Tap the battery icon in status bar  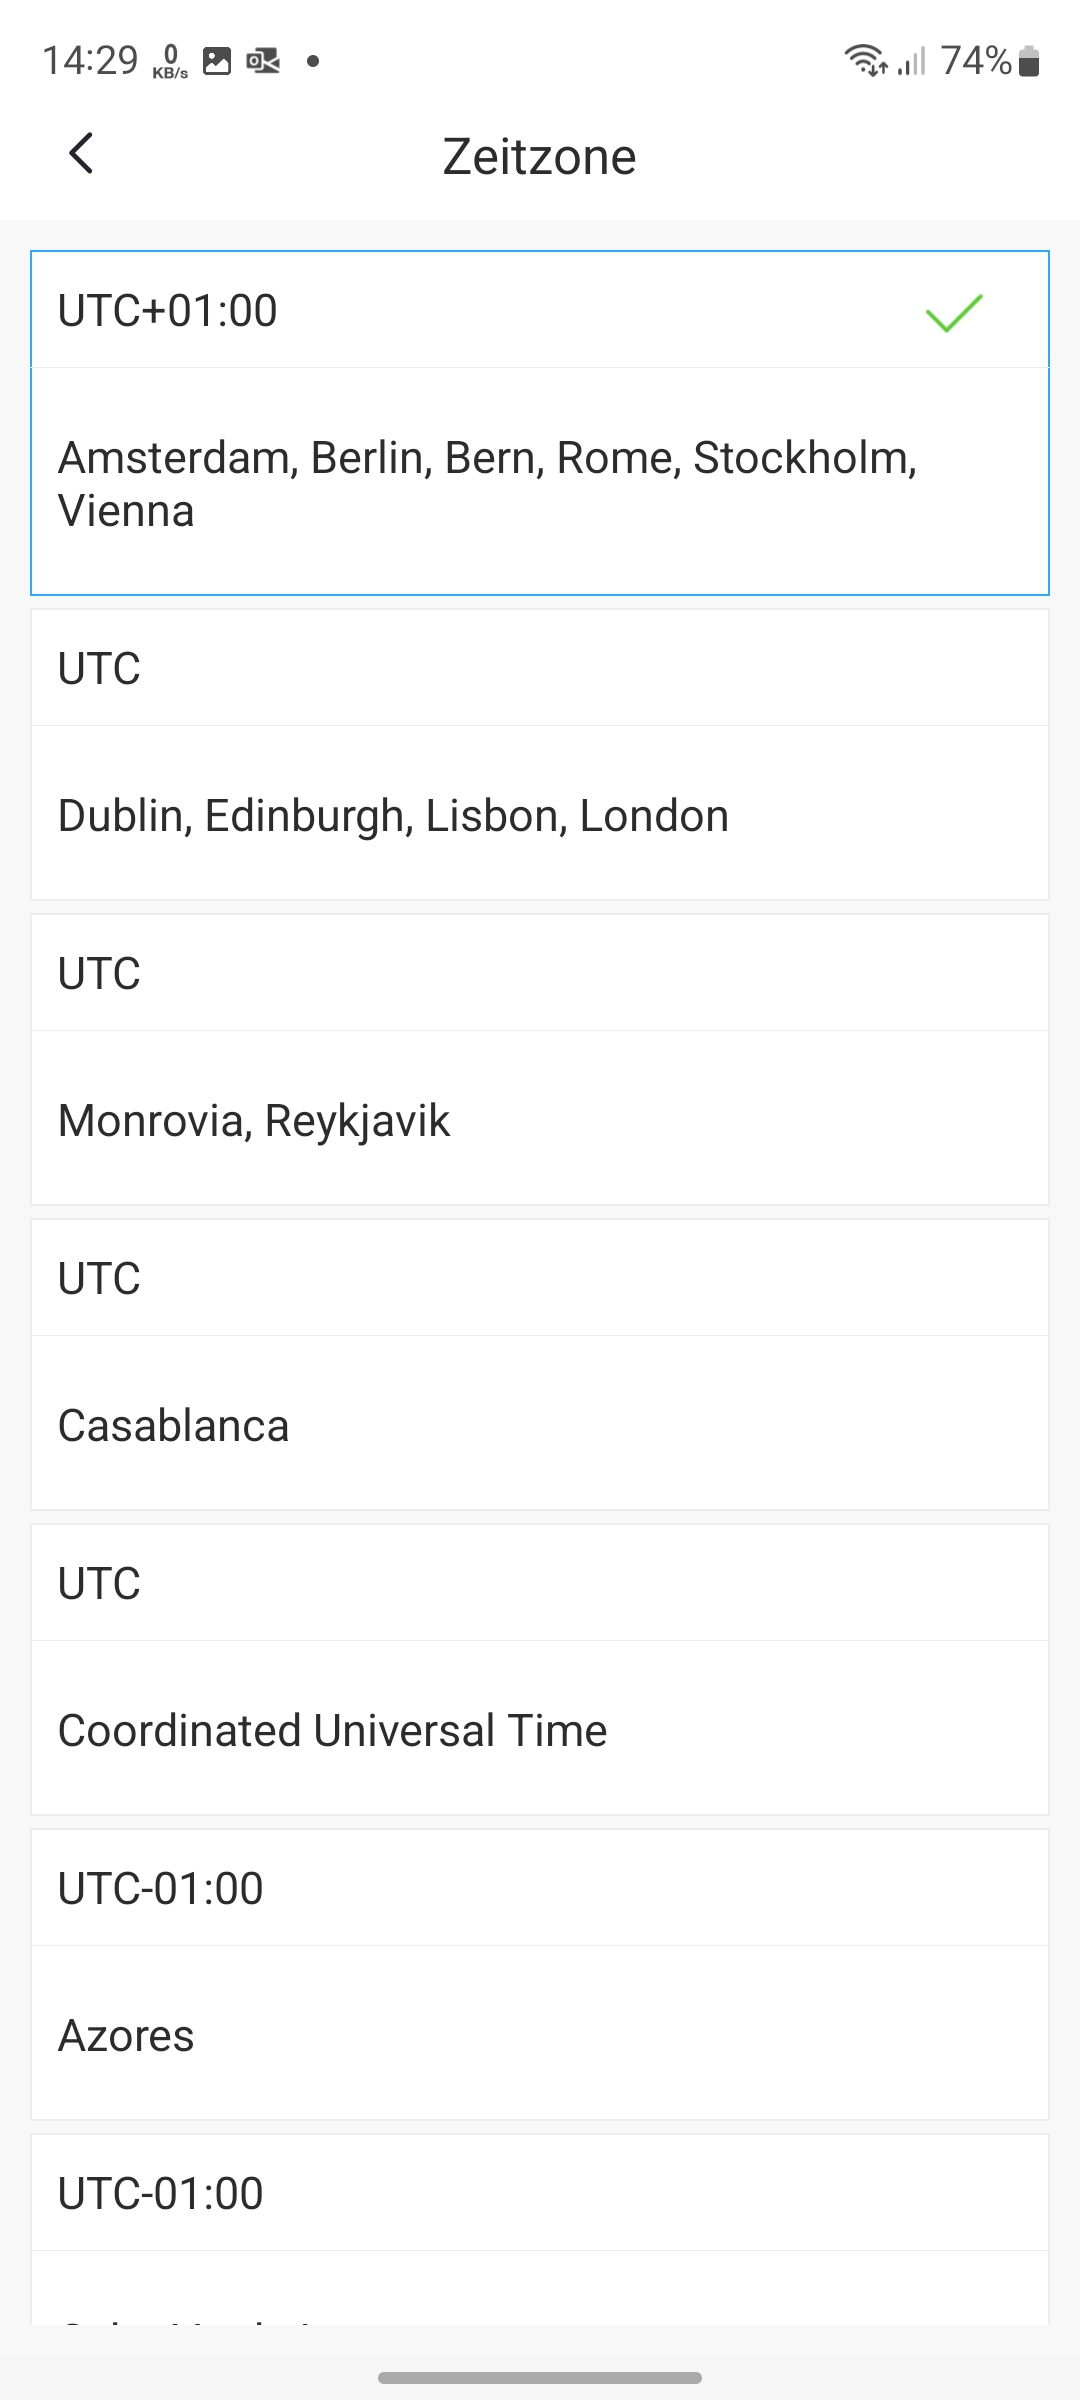pos(1029,61)
